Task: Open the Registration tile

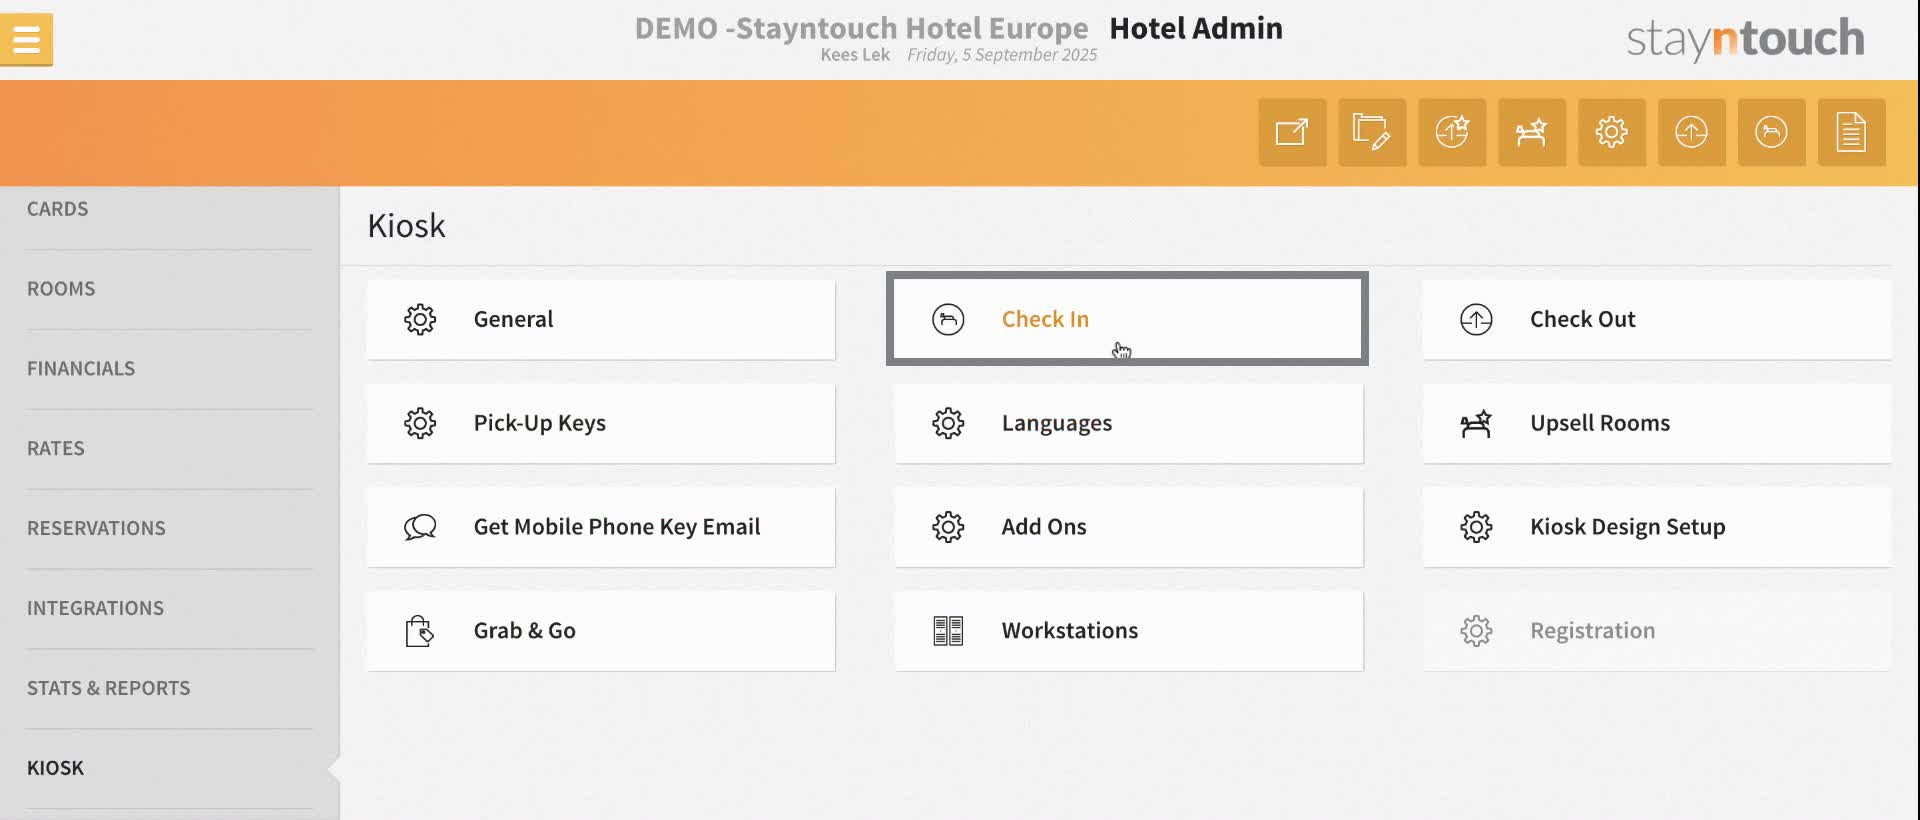Action: [x=1657, y=631]
